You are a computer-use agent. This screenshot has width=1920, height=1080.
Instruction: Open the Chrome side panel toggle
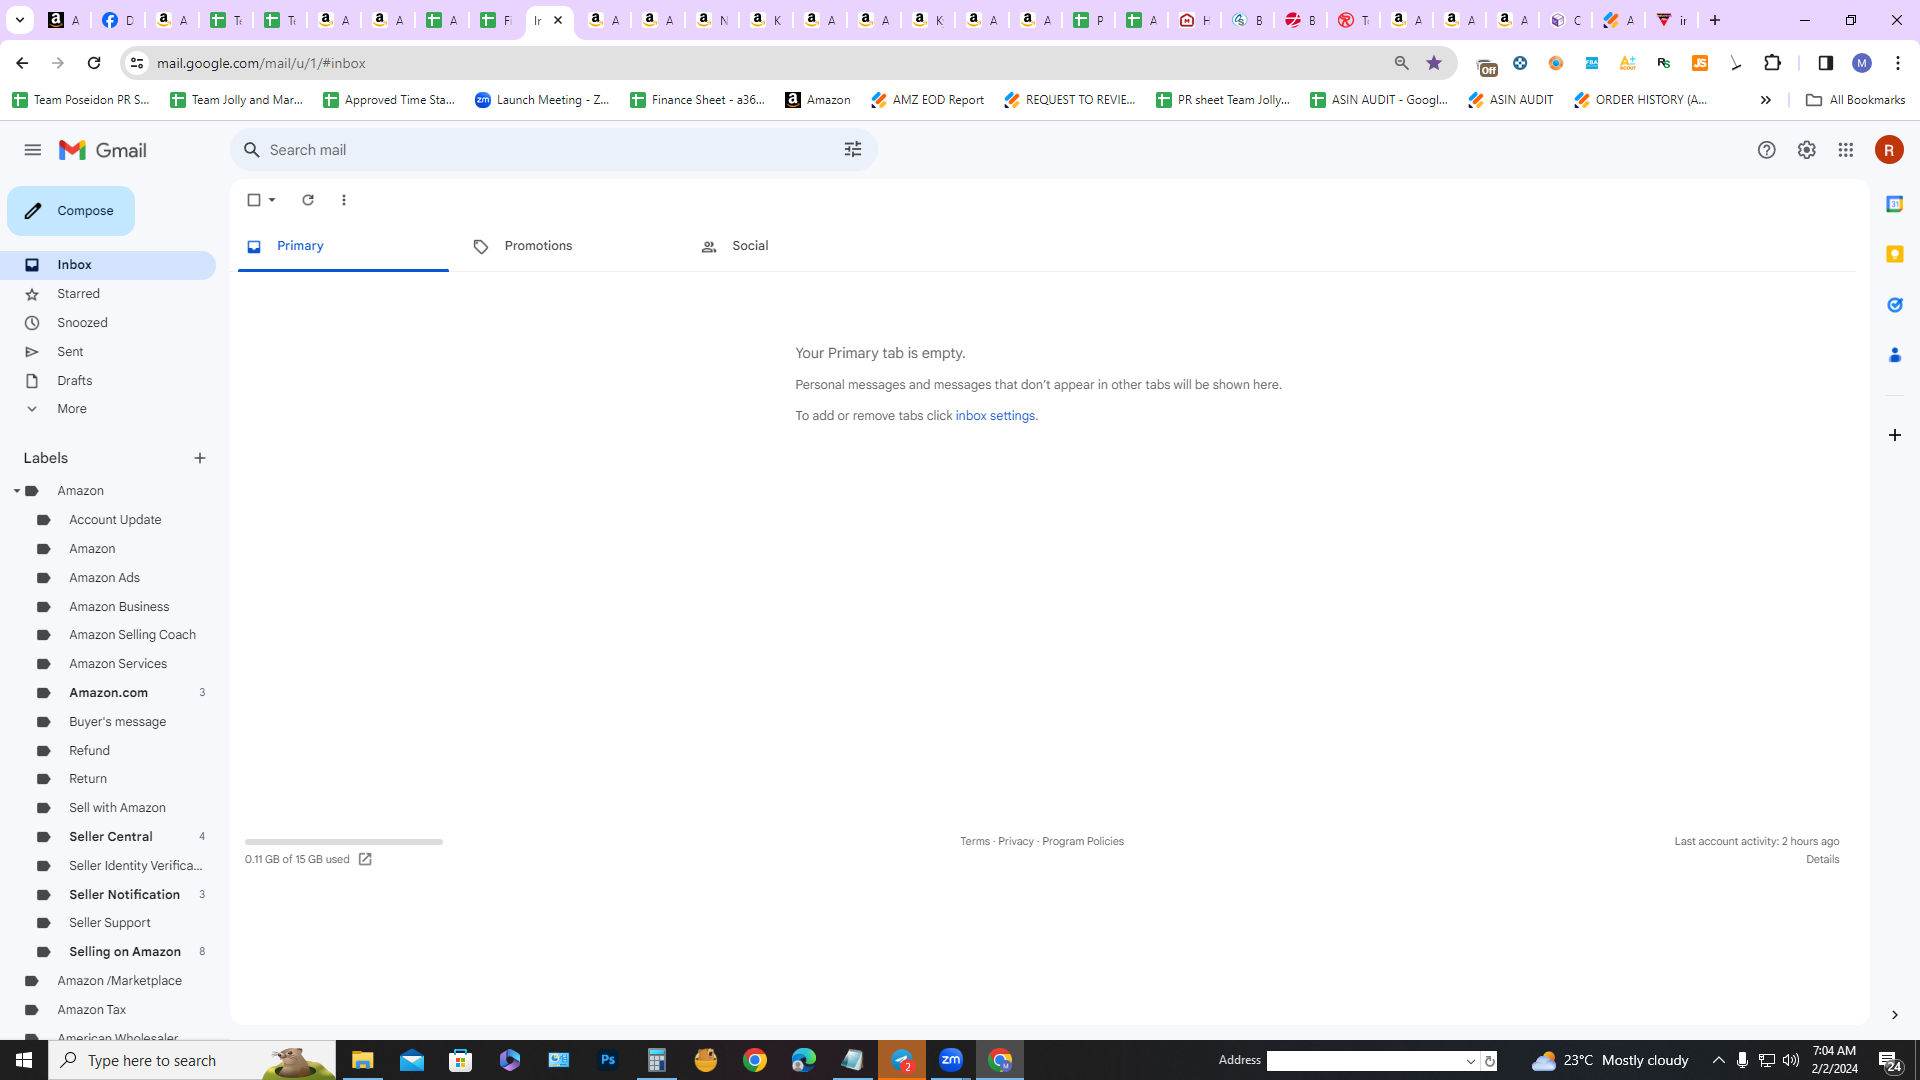coord(1825,63)
